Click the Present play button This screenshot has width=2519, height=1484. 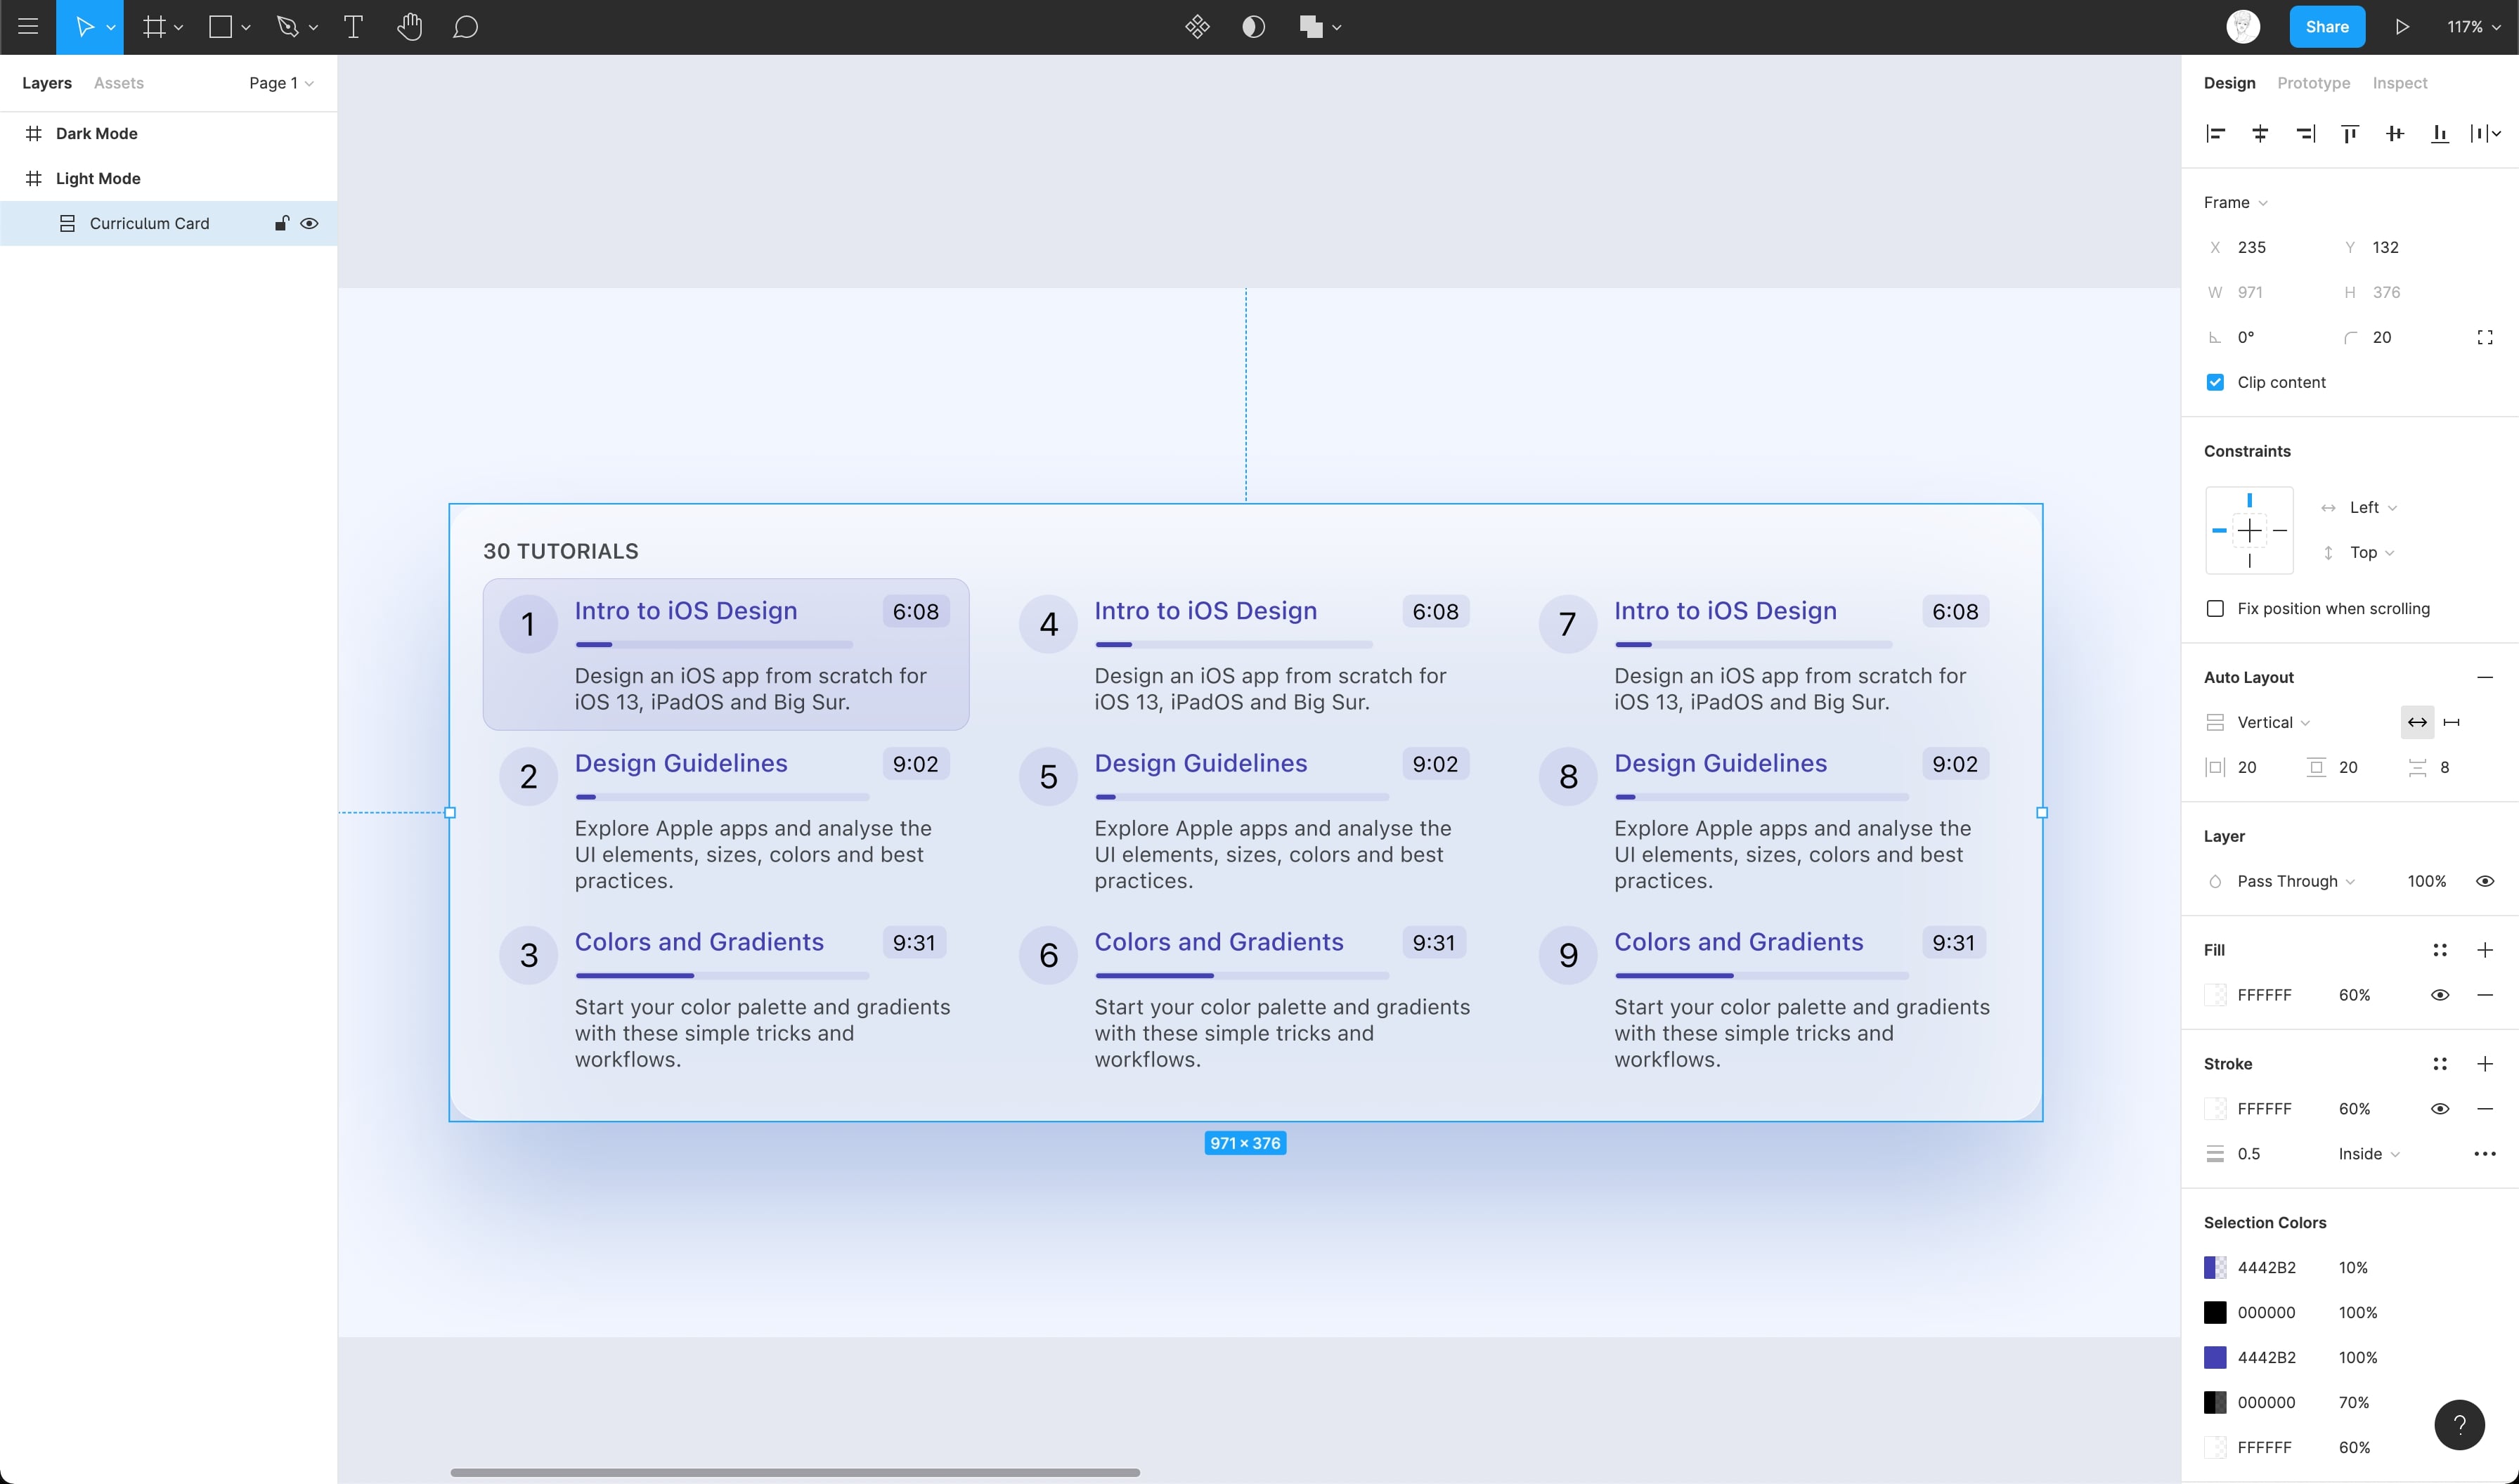(2402, 27)
